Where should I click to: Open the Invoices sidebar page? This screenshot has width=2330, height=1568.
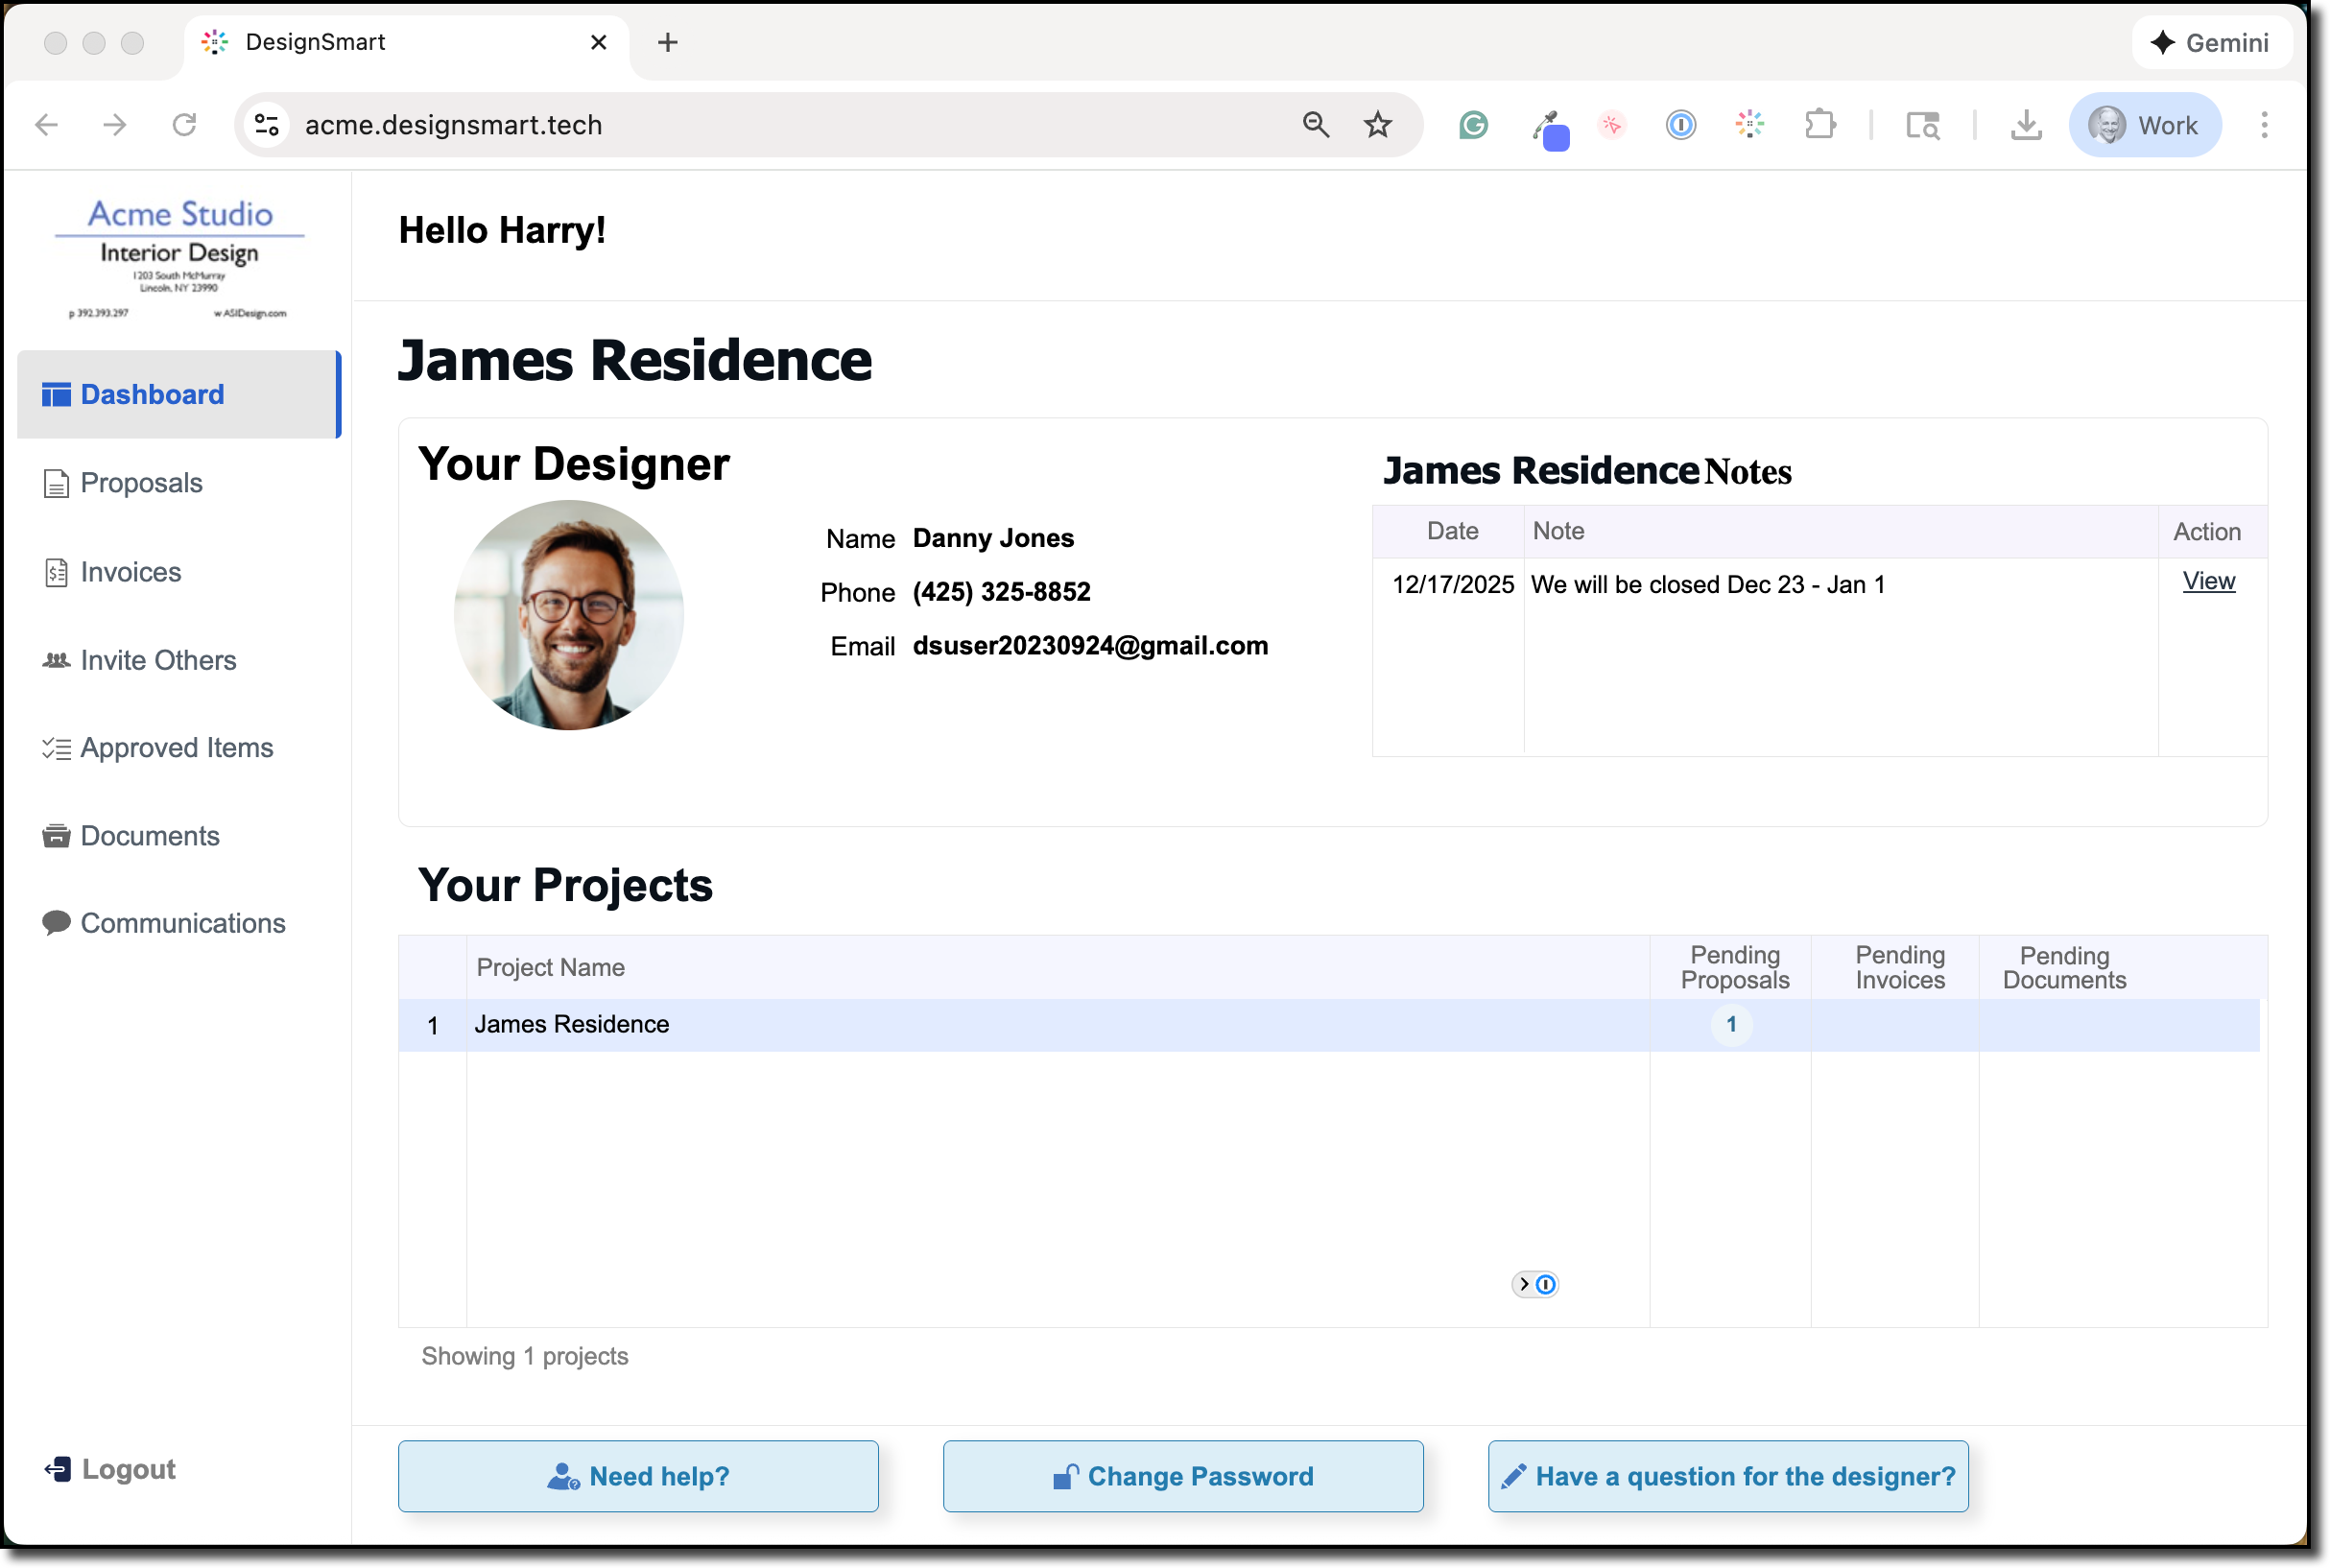[130, 572]
